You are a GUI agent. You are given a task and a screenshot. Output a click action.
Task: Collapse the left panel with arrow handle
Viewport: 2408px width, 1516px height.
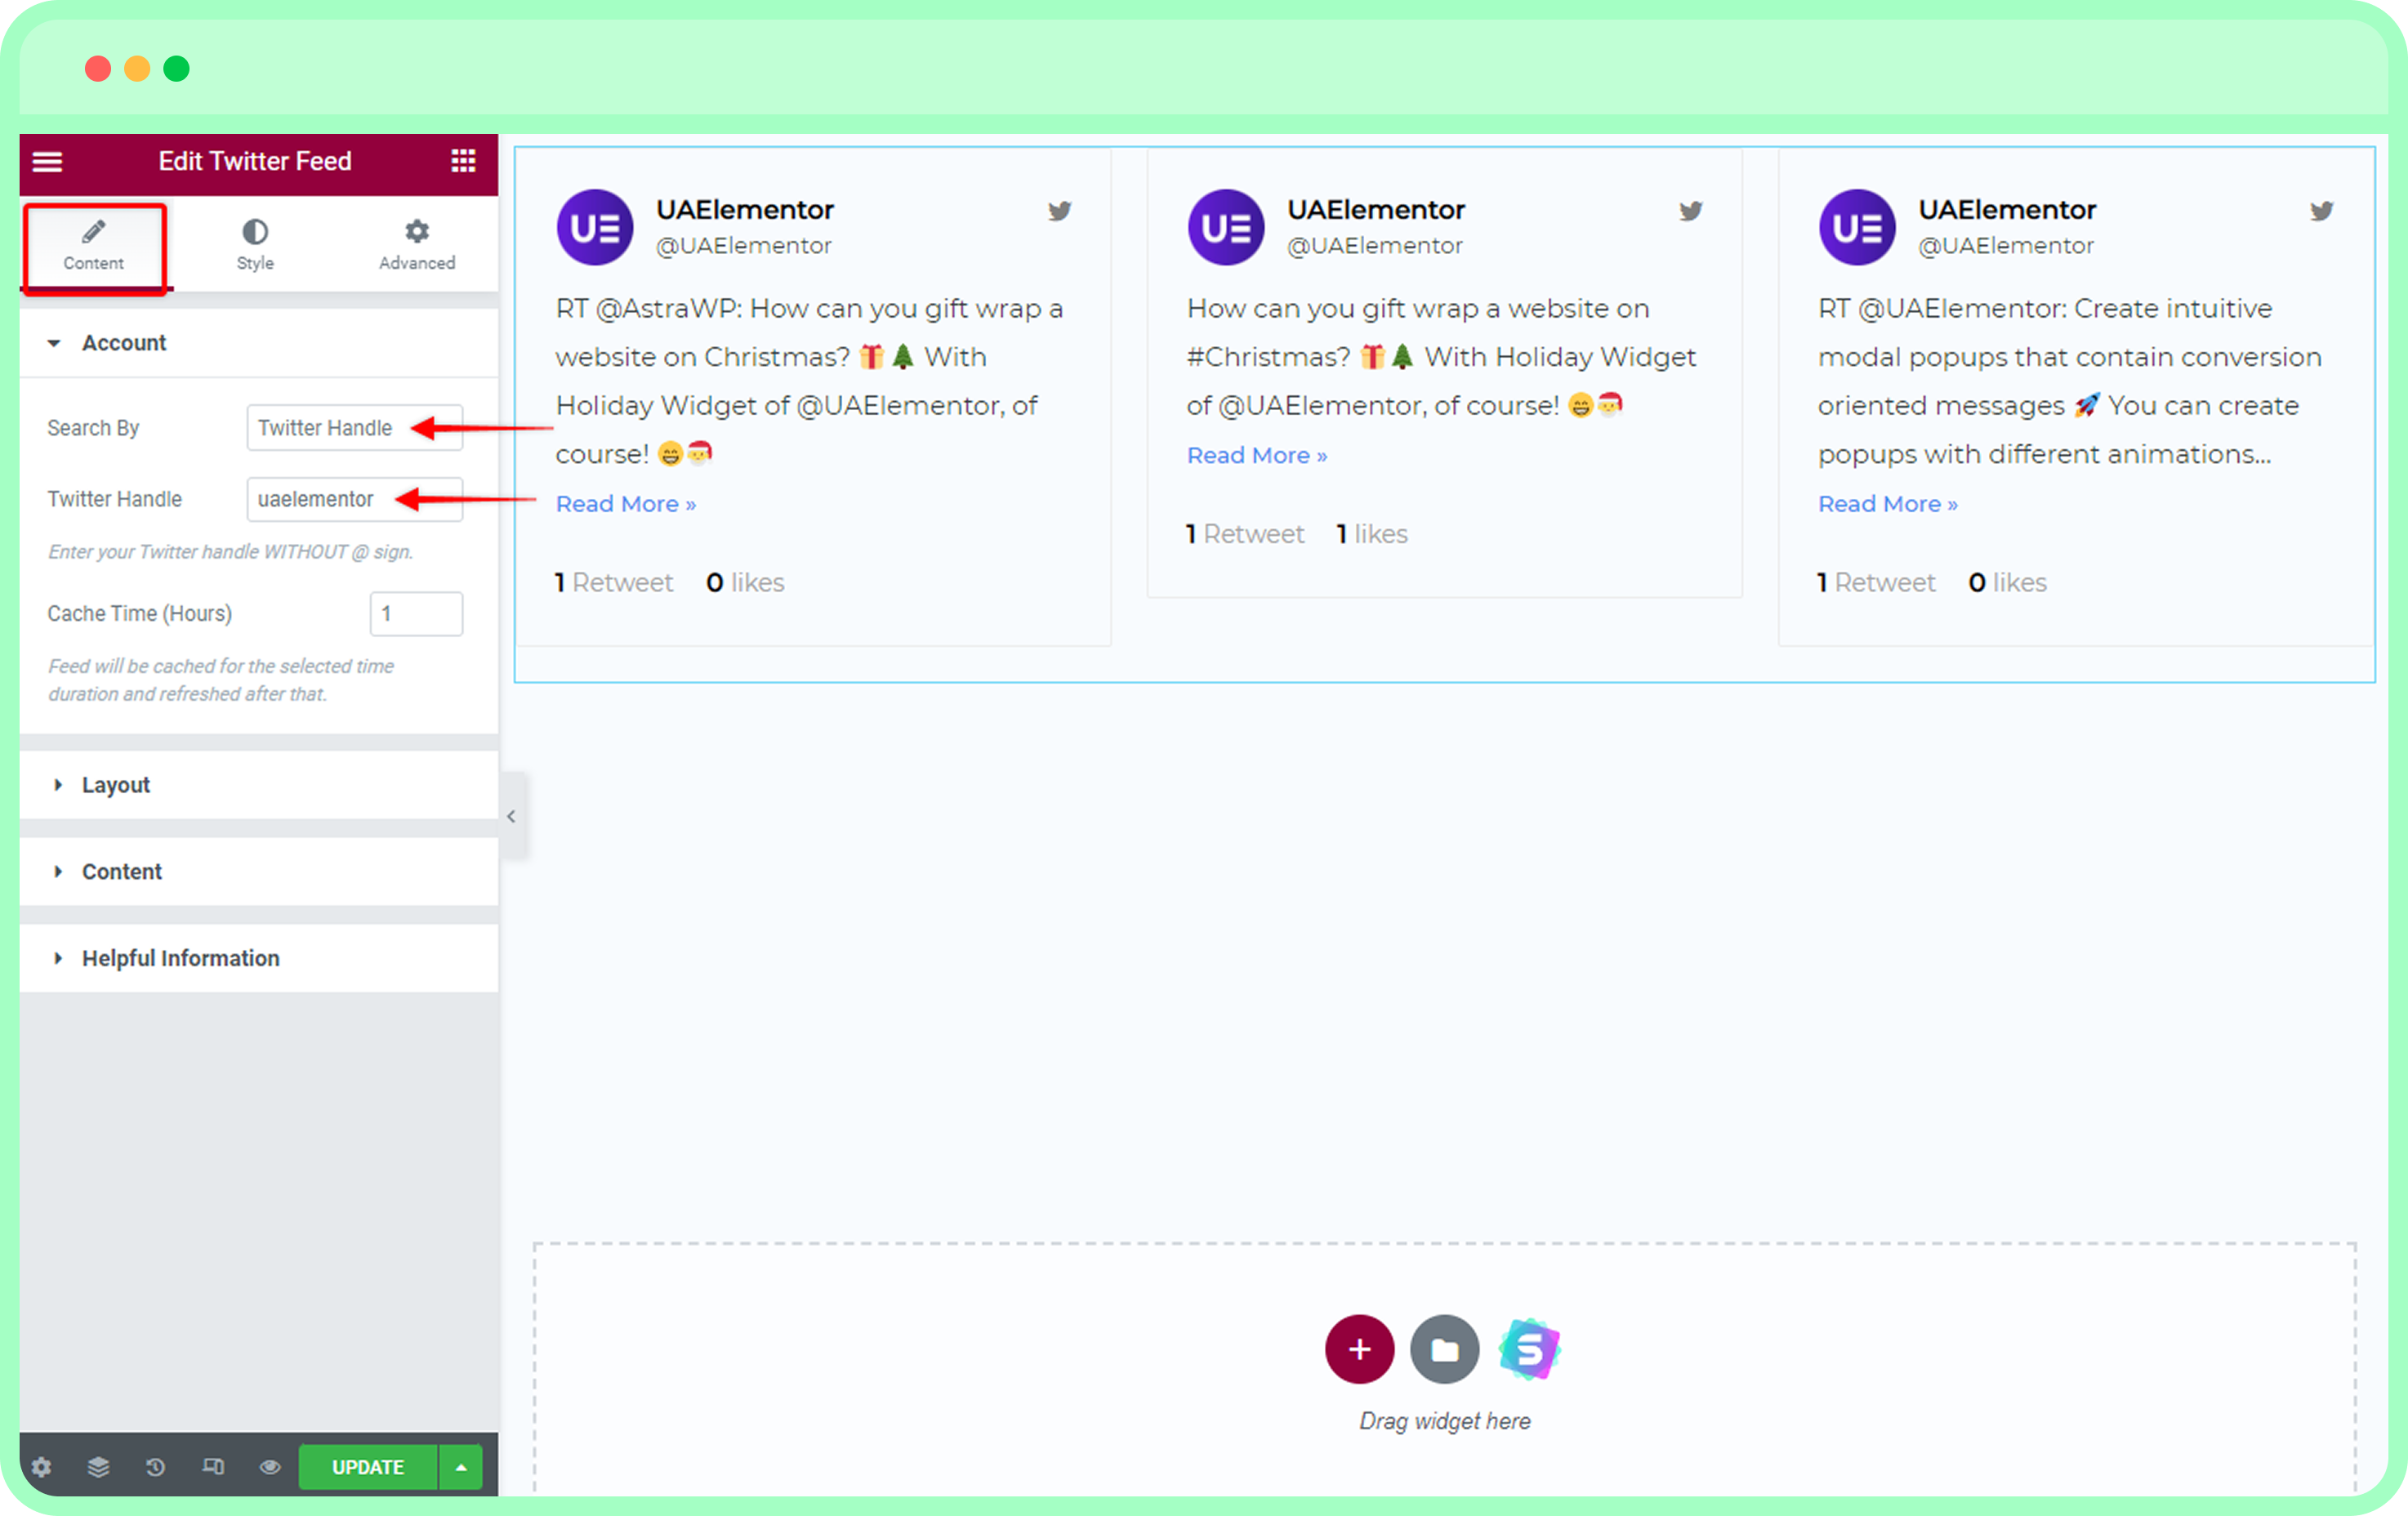[x=511, y=816]
